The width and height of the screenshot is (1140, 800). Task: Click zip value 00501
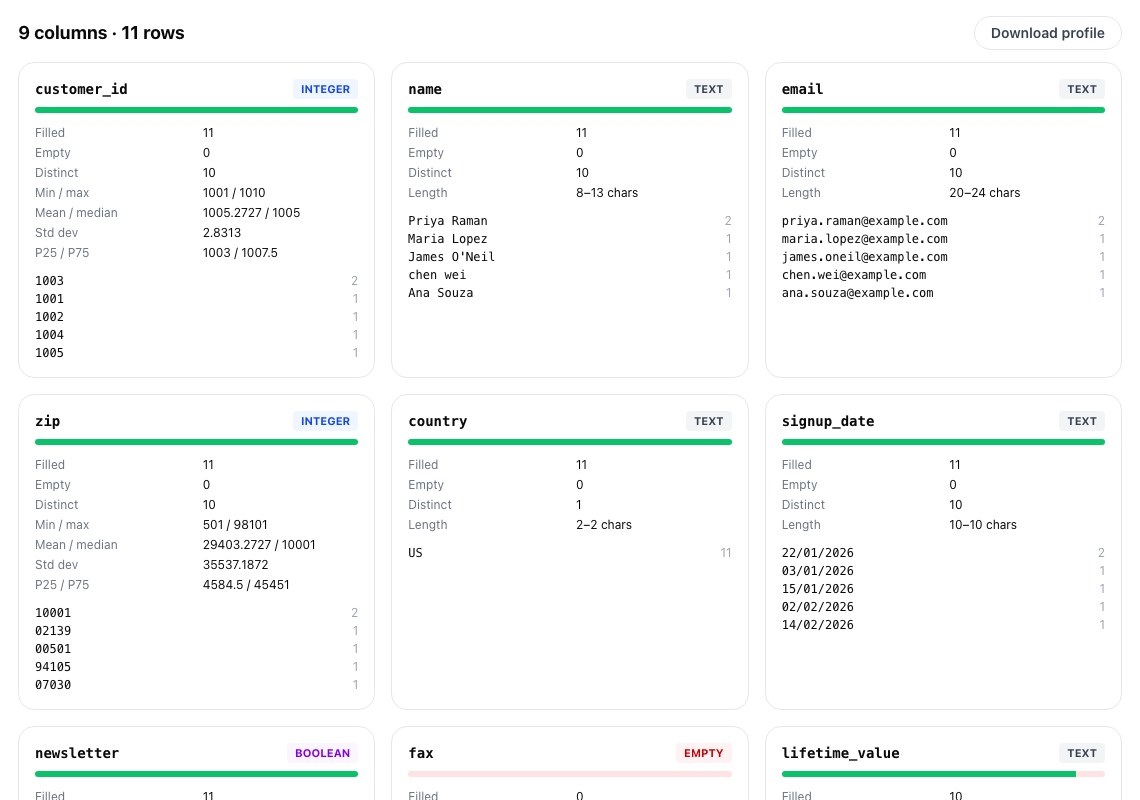pyautogui.click(x=53, y=649)
